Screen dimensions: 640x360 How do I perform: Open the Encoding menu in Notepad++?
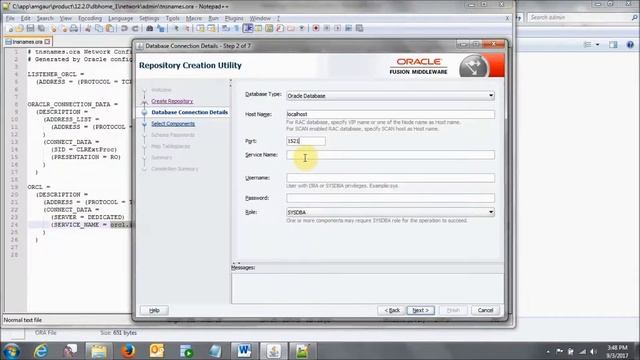[90, 18]
